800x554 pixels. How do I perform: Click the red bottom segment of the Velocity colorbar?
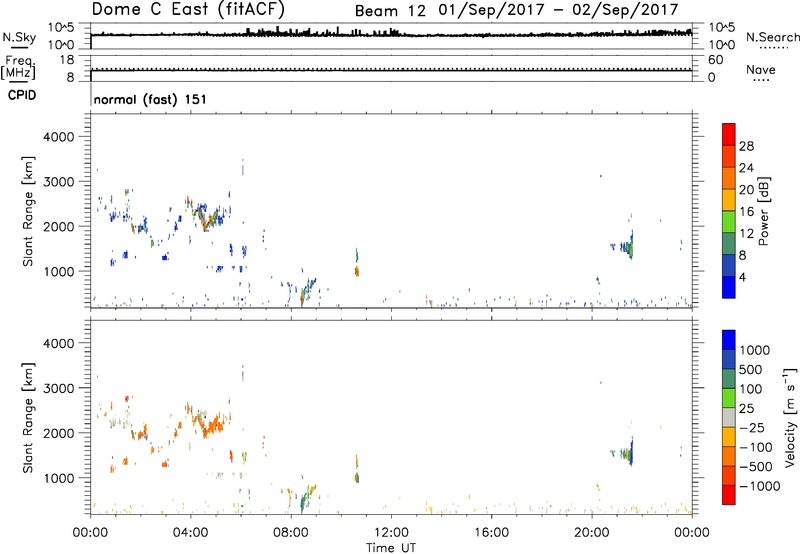tap(729, 495)
